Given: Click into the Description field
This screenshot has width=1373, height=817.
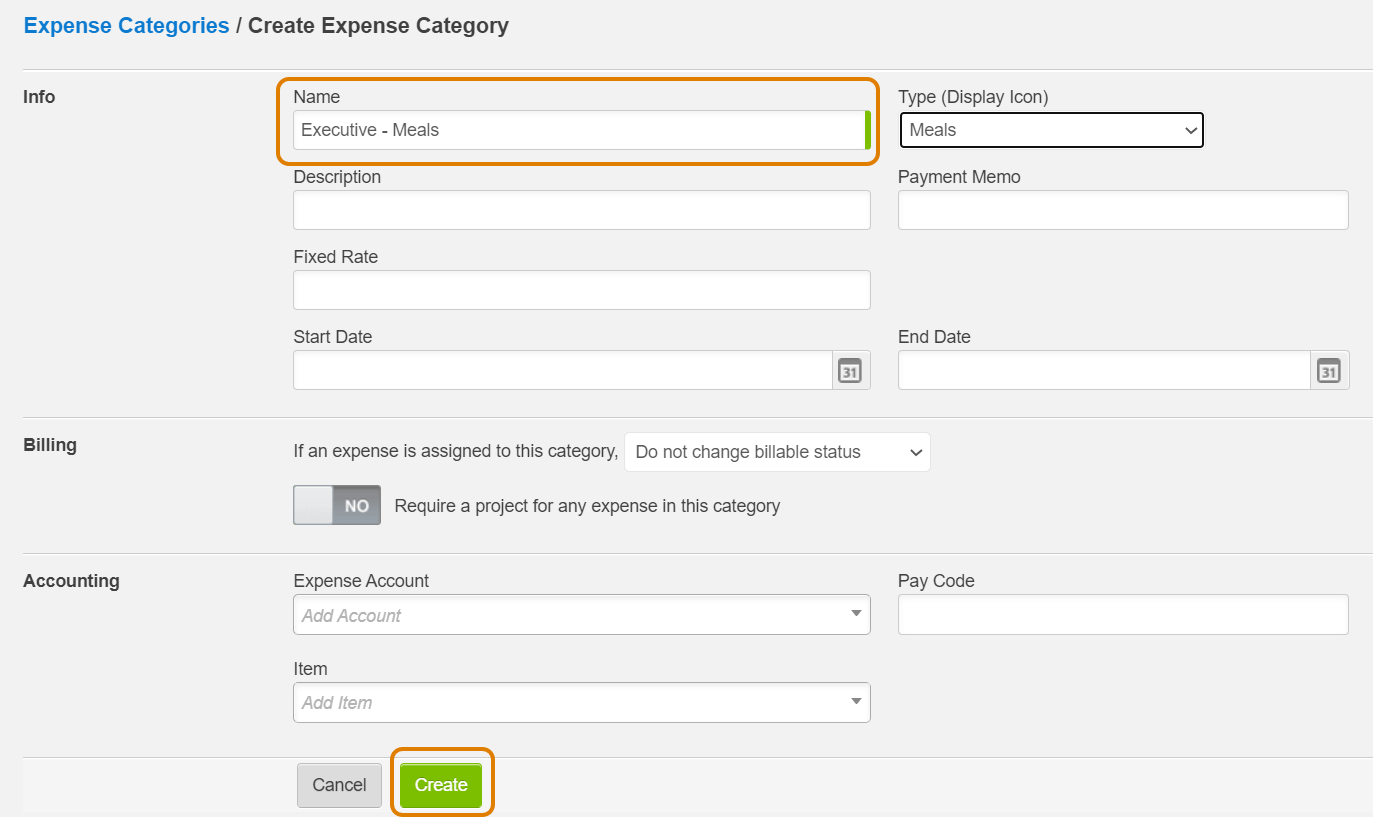Looking at the screenshot, I should [582, 210].
